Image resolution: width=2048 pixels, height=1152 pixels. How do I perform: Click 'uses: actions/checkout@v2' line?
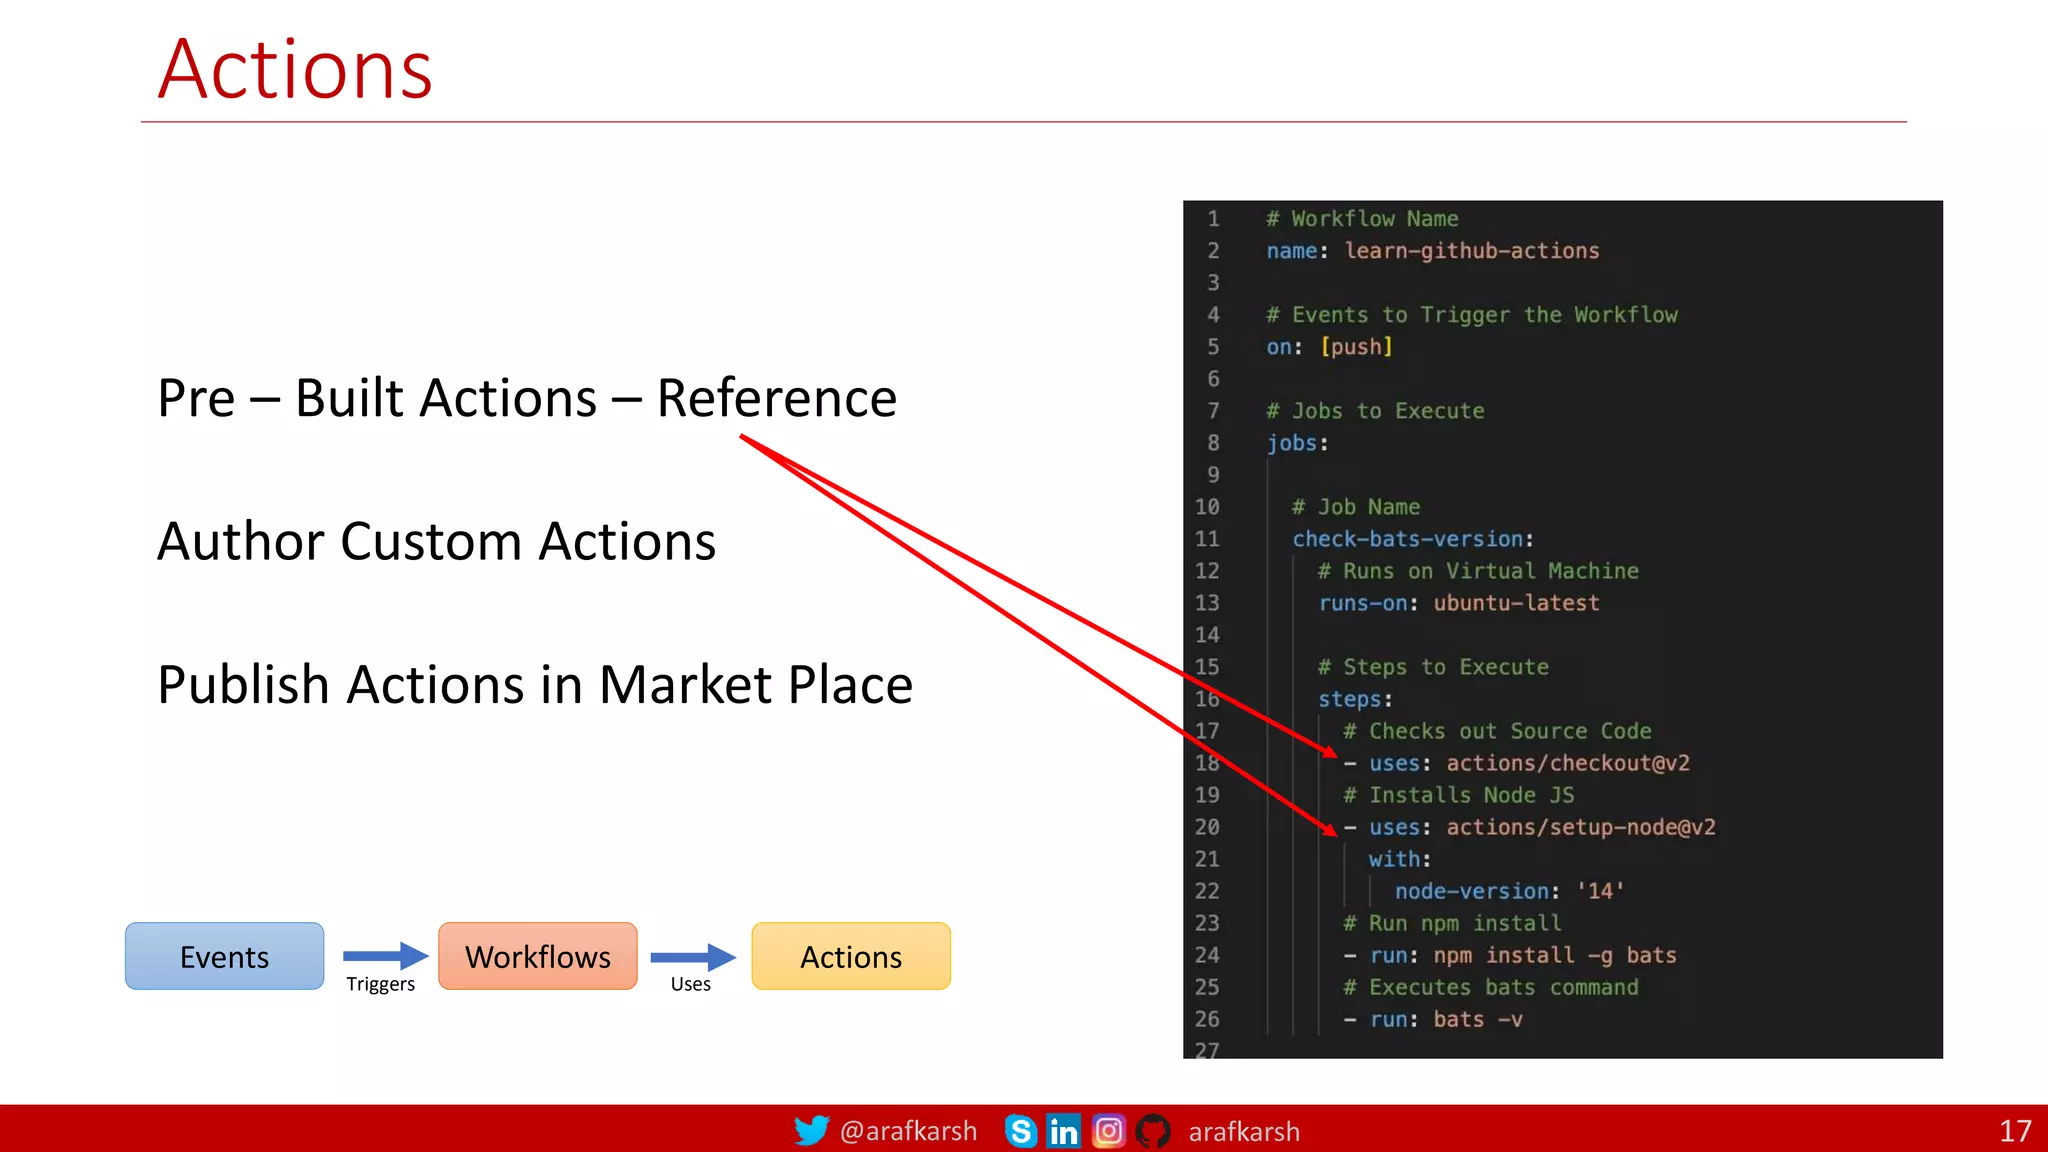click(1517, 763)
